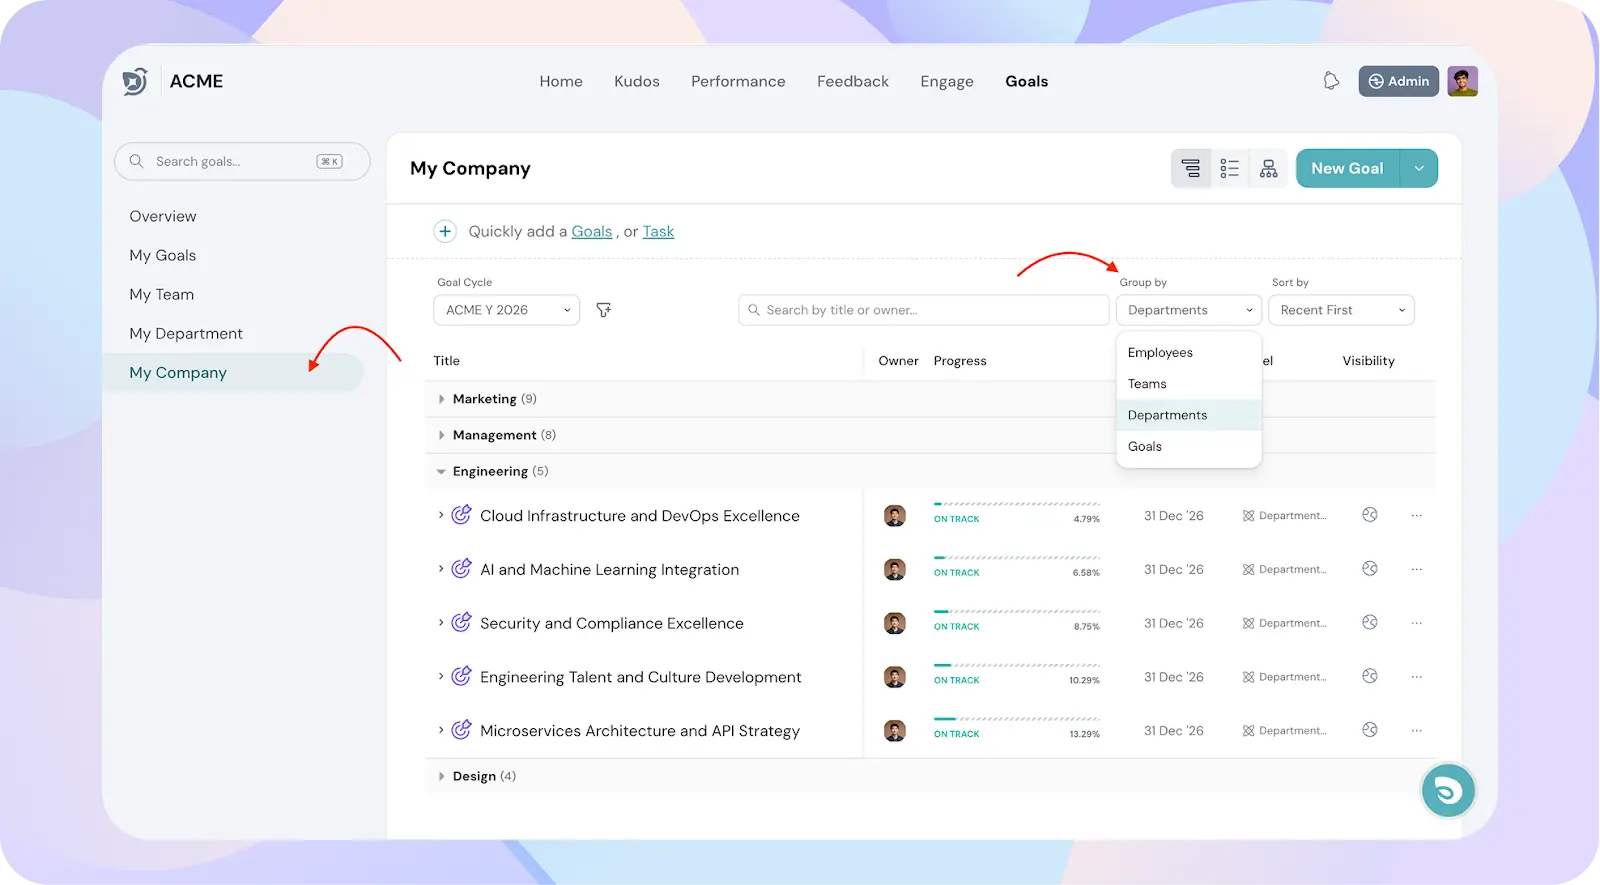The width and height of the screenshot is (1600, 885).
Task: Open more options for Cloud Infrastructure goal
Action: click(x=1416, y=516)
